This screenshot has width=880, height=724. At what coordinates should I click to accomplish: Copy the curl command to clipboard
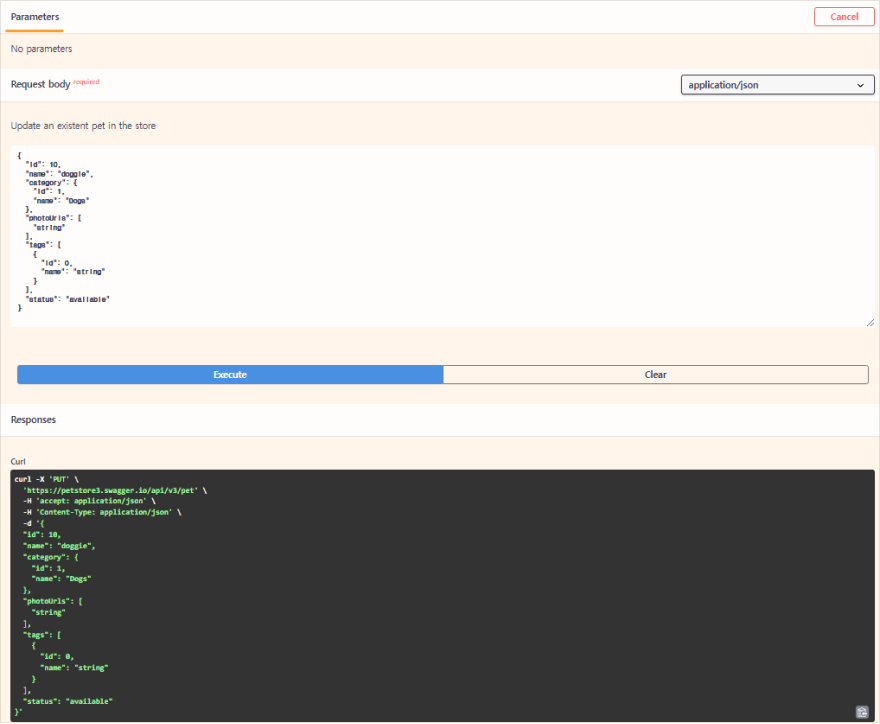(861, 711)
